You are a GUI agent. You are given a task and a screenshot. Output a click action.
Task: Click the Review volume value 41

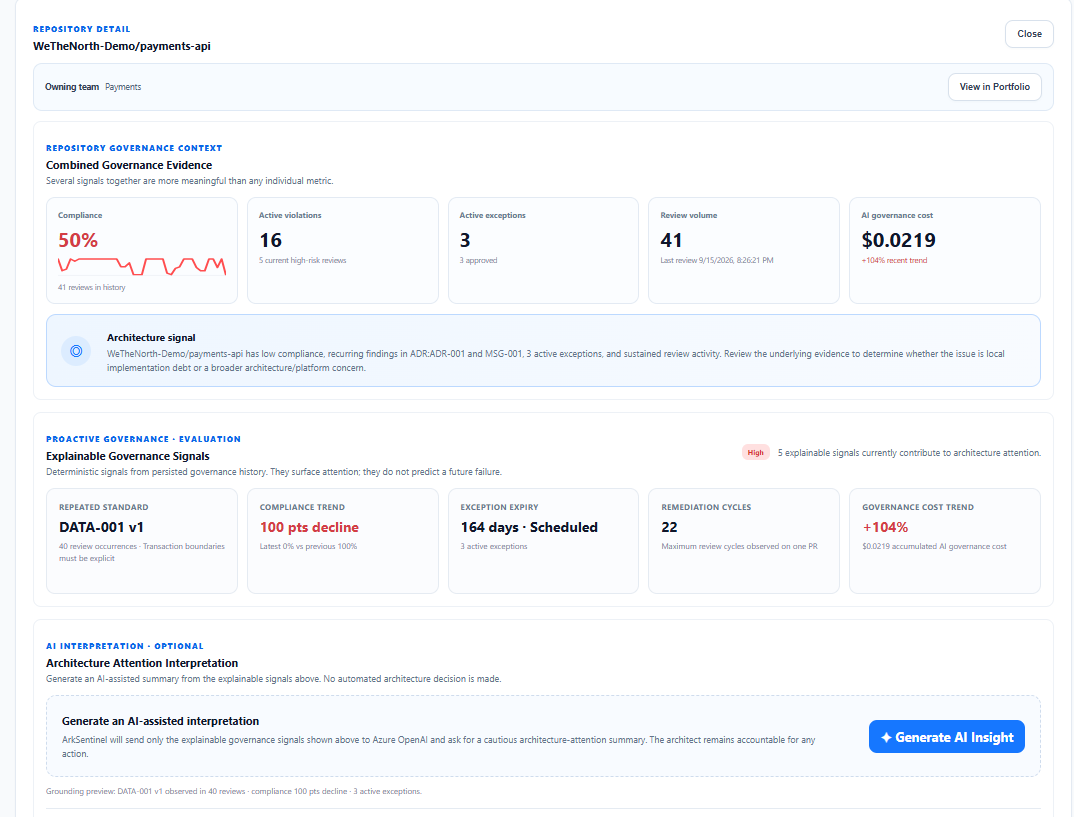pos(671,240)
